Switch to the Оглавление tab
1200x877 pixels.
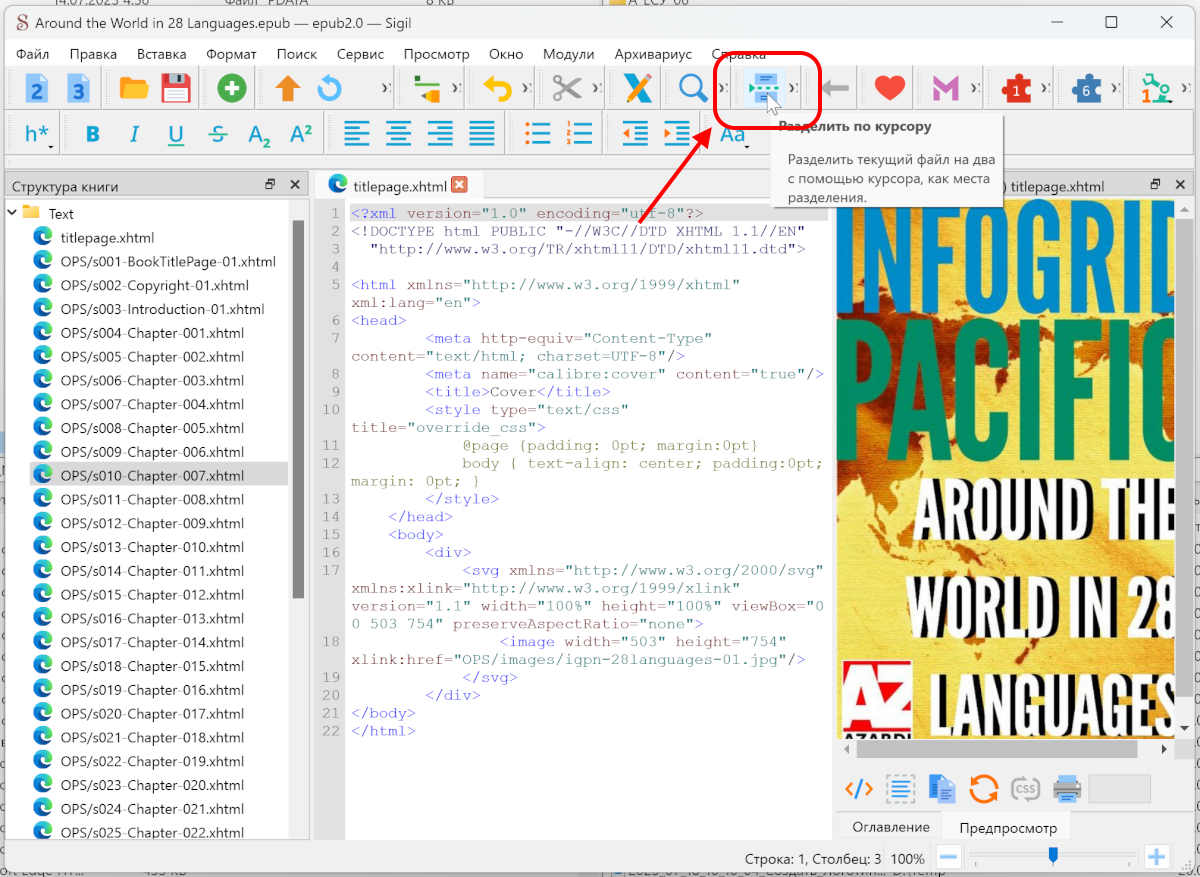pyautogui.click(x=890, y=827)
